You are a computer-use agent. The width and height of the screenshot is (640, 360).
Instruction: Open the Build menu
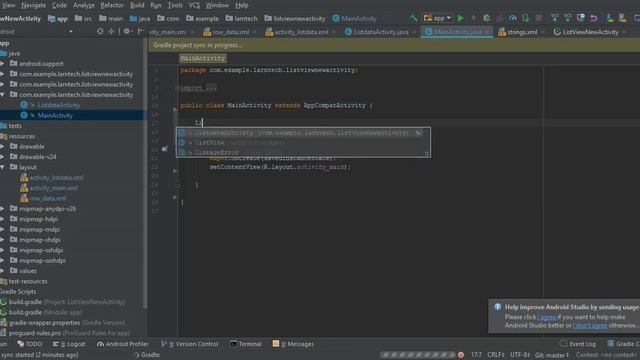click(x=137, y=5)
